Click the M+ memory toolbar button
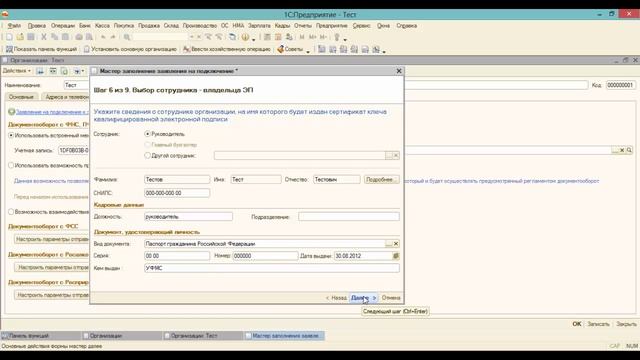Screen dimensions: 640x360 [x=312, y=37]
